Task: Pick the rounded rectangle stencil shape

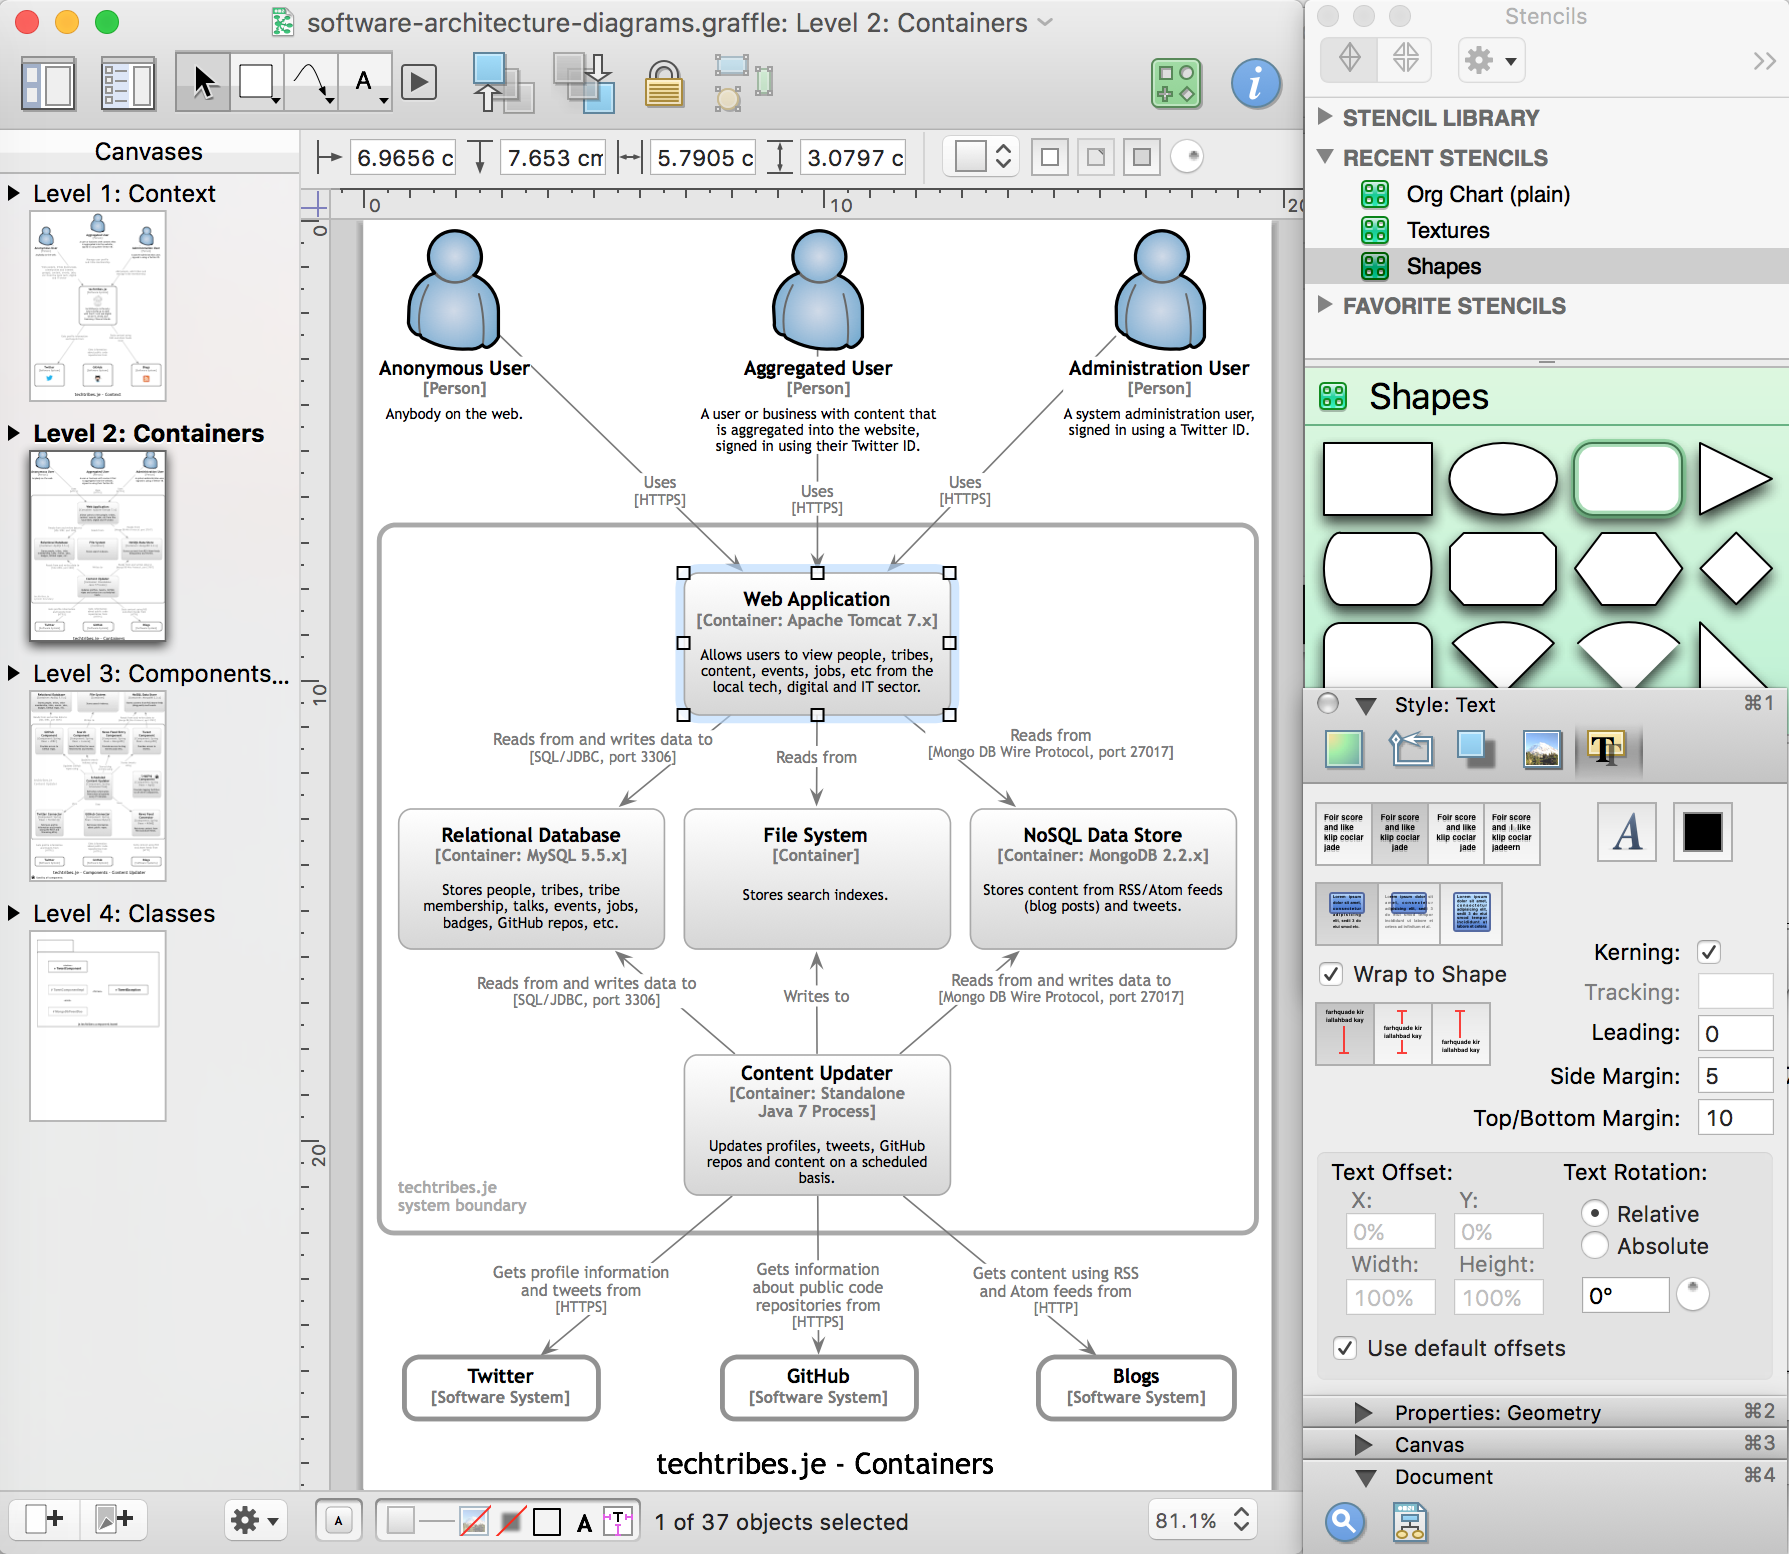Action: click(1628, 479)
